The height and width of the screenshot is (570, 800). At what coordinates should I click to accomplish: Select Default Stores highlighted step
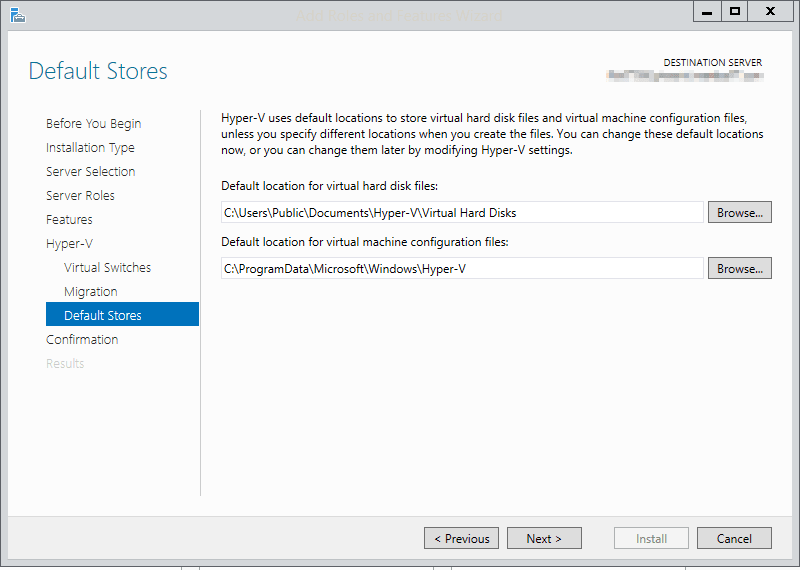pyautogui.click(x=122, y=314)
